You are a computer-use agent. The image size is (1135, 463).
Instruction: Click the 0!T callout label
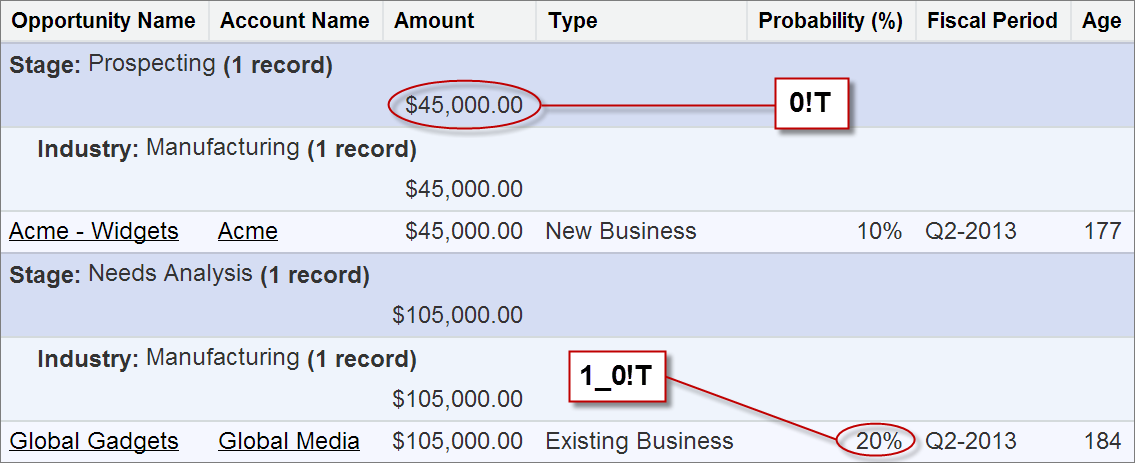(811, 104)
